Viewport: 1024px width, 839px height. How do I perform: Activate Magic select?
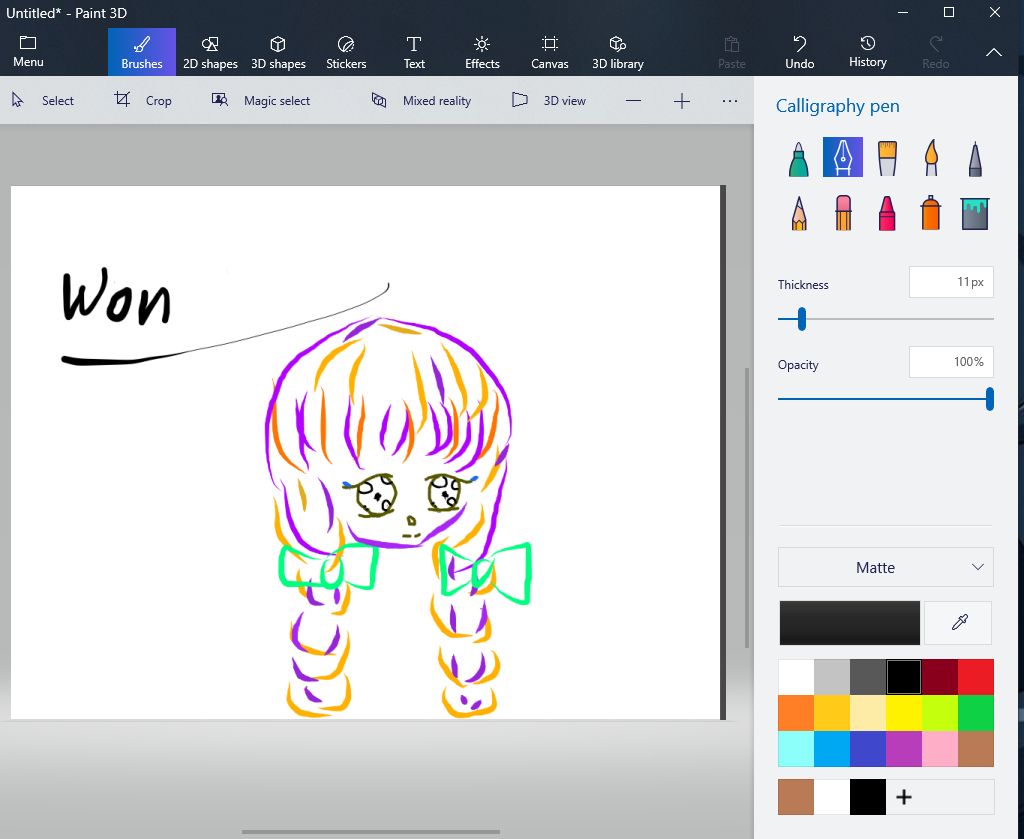click(261, 101)
